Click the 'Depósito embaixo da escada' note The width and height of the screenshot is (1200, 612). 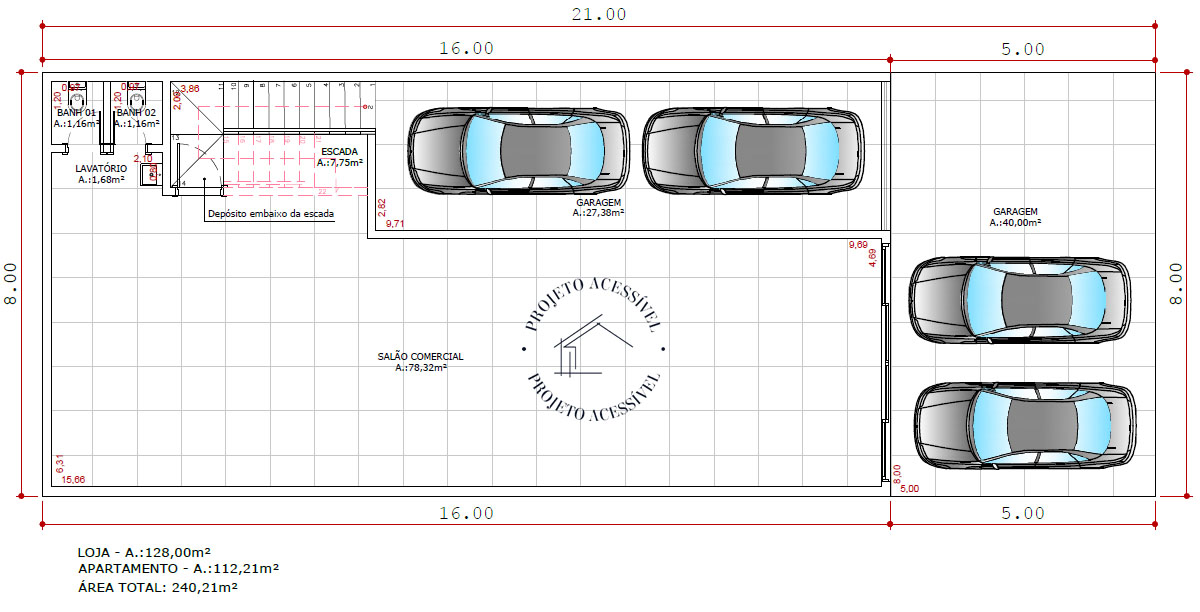coord(271,213)
